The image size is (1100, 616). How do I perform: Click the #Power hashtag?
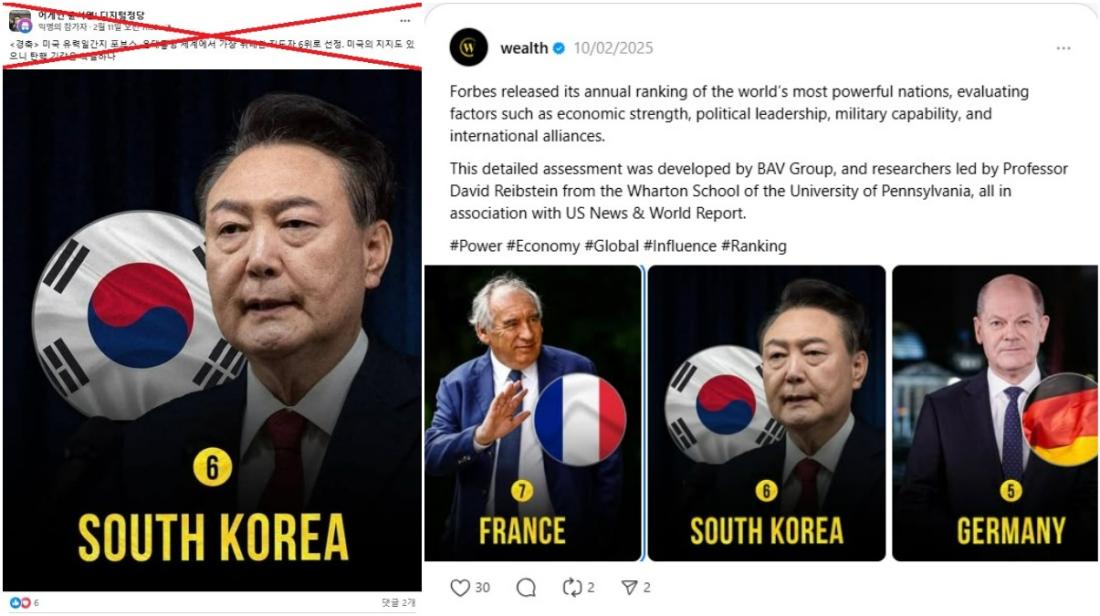tap(475, 246)
